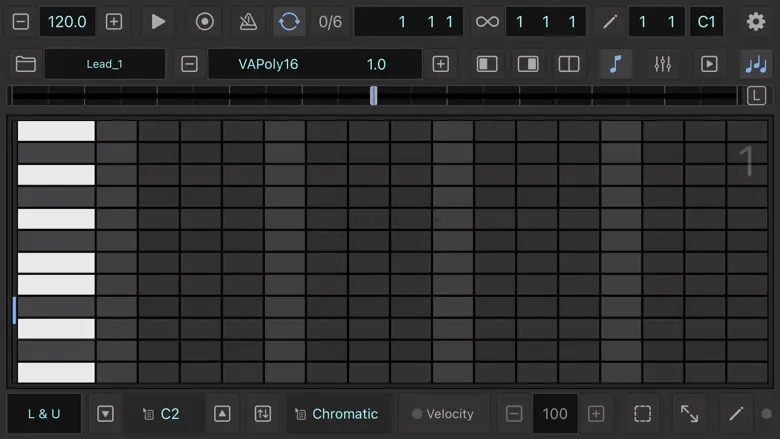Image resolution: width=780 pixels, height=439 pixels.
Task: Click the expand arrows resize icon
Action: (x=689, y=414)
